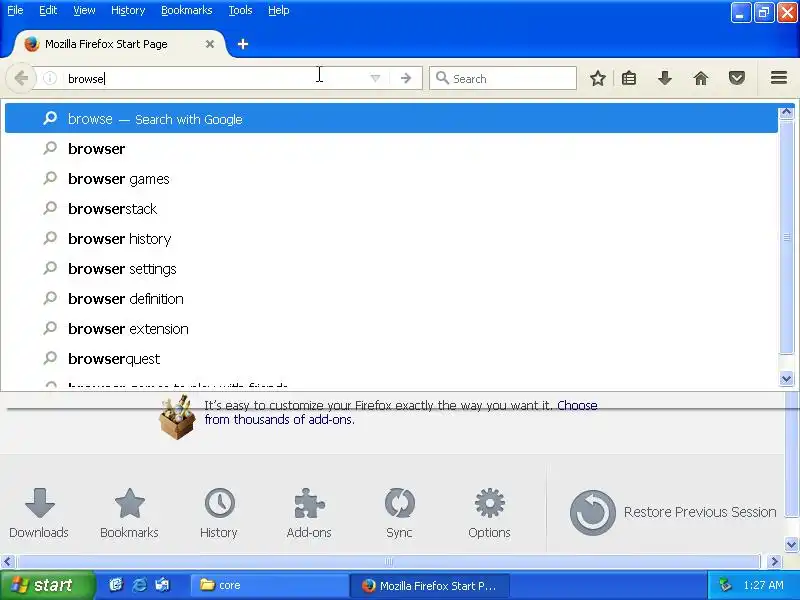The width and height of the screenshot is (800, 600).
Task: Click the first quick launch icon
Action: point(116,585)
